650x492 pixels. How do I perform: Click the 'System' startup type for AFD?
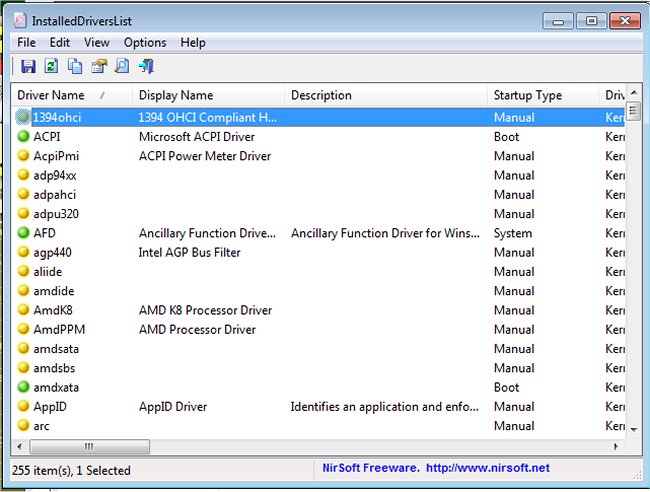pos(513,233)
